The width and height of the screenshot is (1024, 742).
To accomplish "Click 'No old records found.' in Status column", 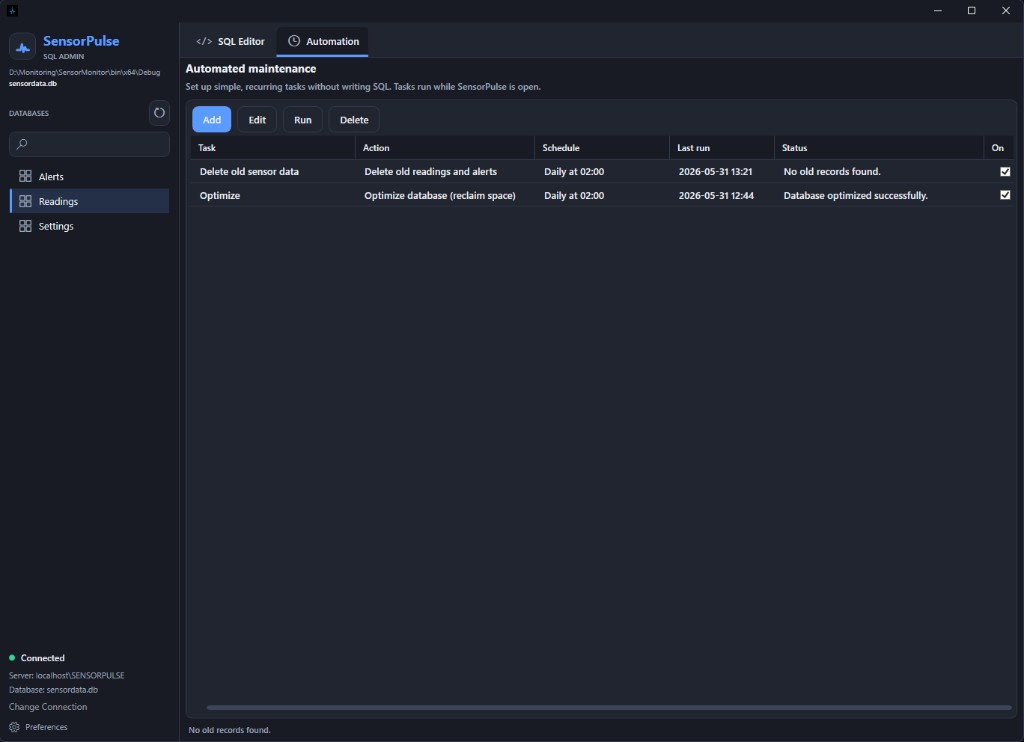I will (832, 172).
